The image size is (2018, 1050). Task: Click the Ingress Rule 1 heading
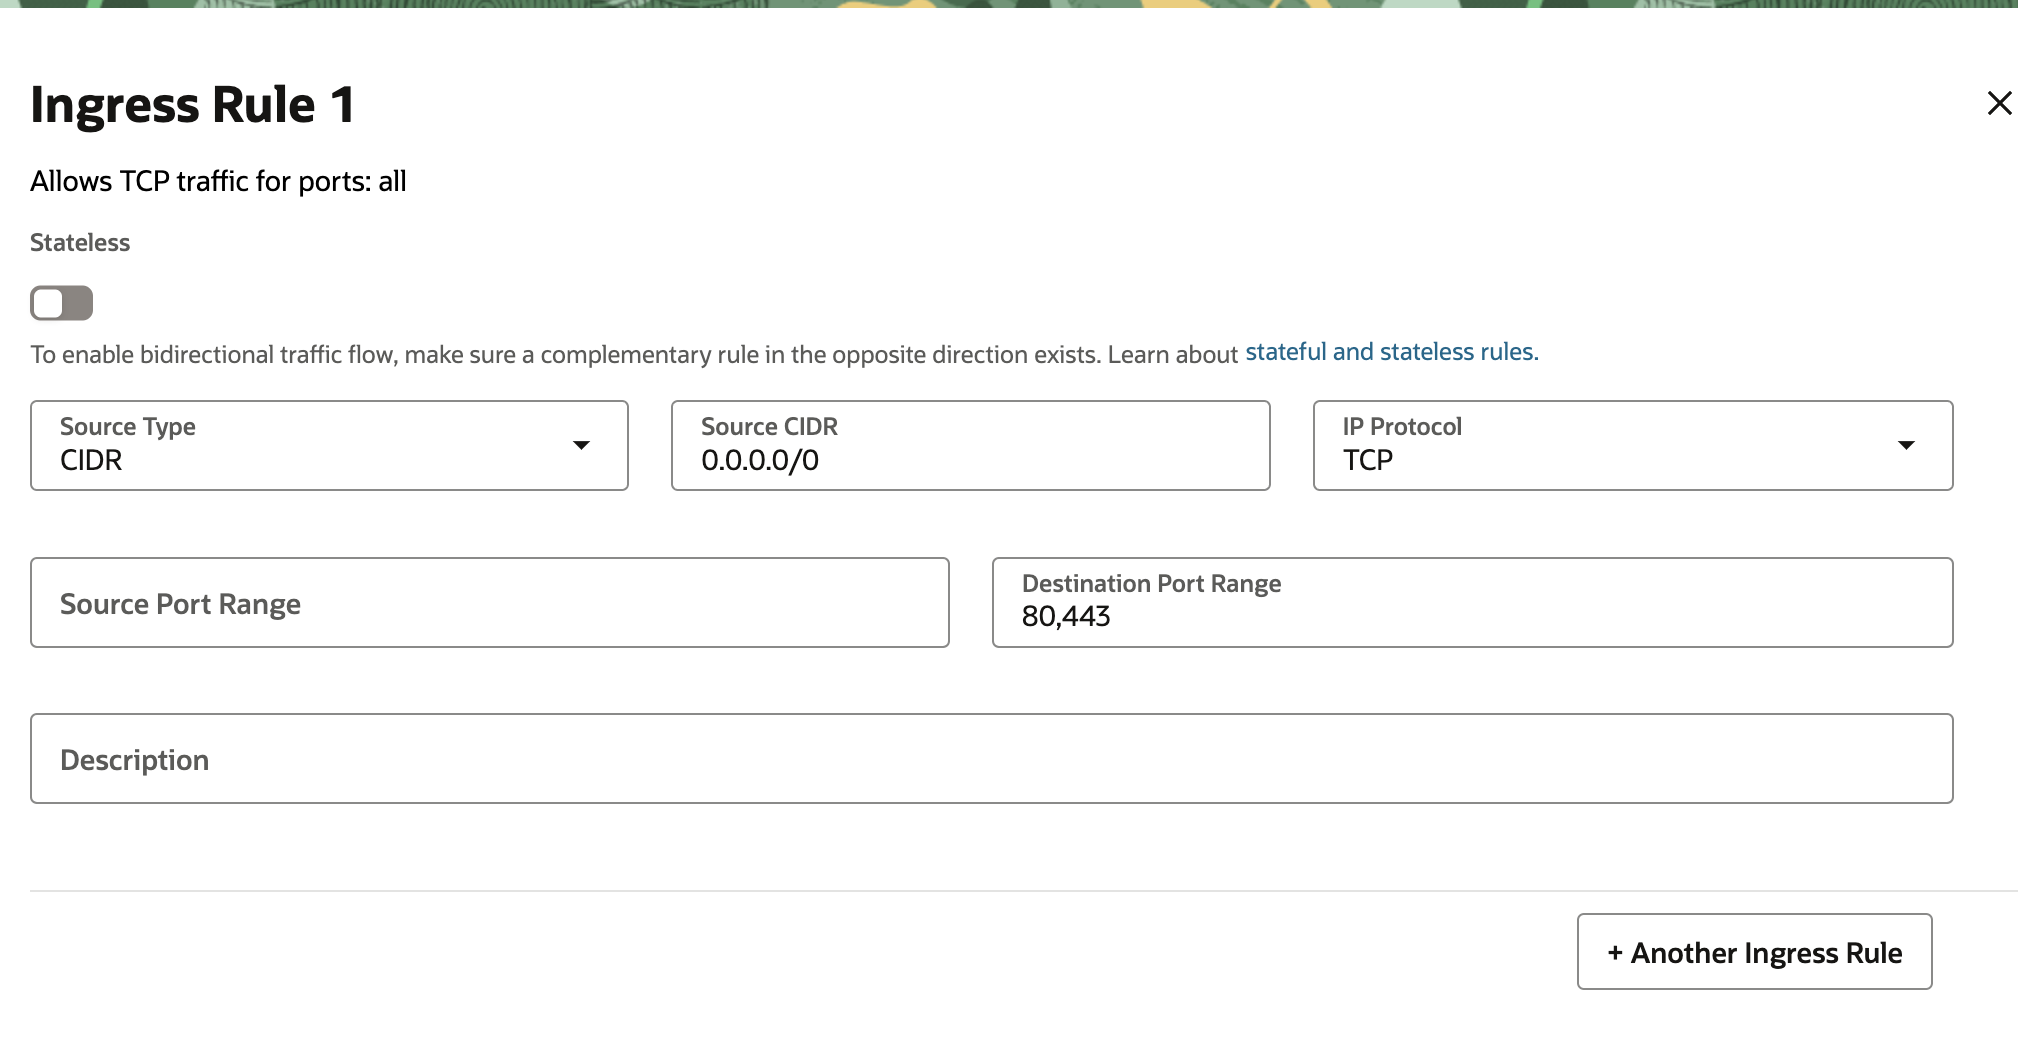[x=192, y=105]
